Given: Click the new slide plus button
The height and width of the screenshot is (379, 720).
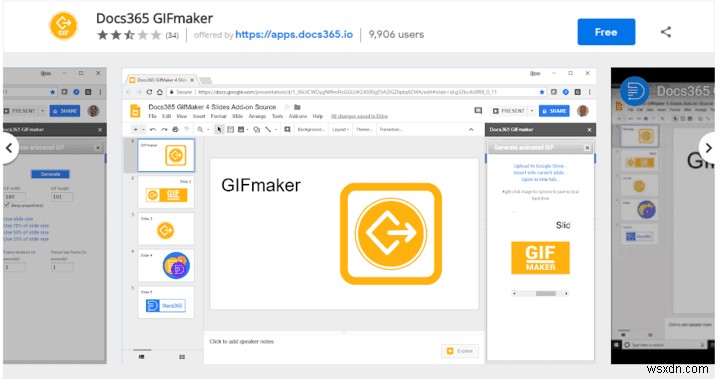Looking at the screenshot, I should [x=135, y=130].
